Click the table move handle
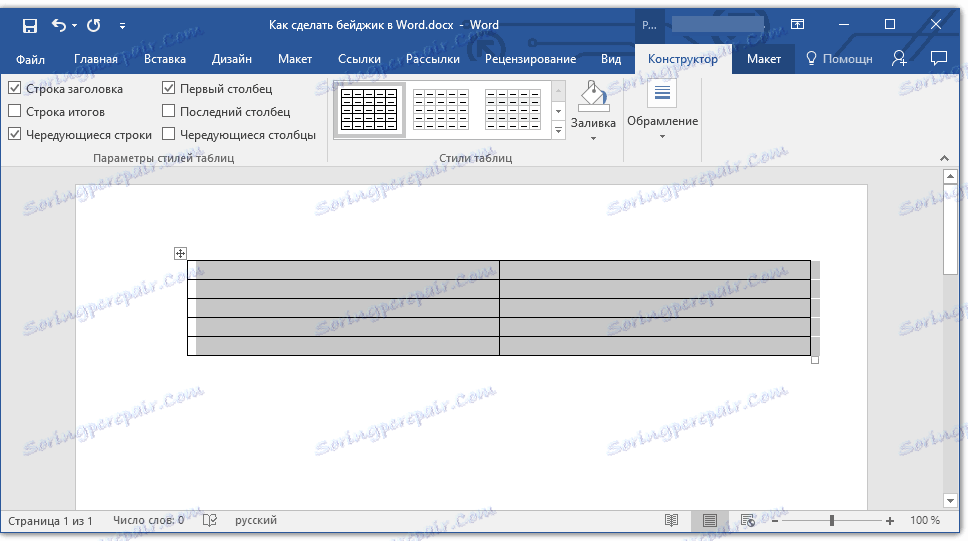968x541 pixels. 180,253
